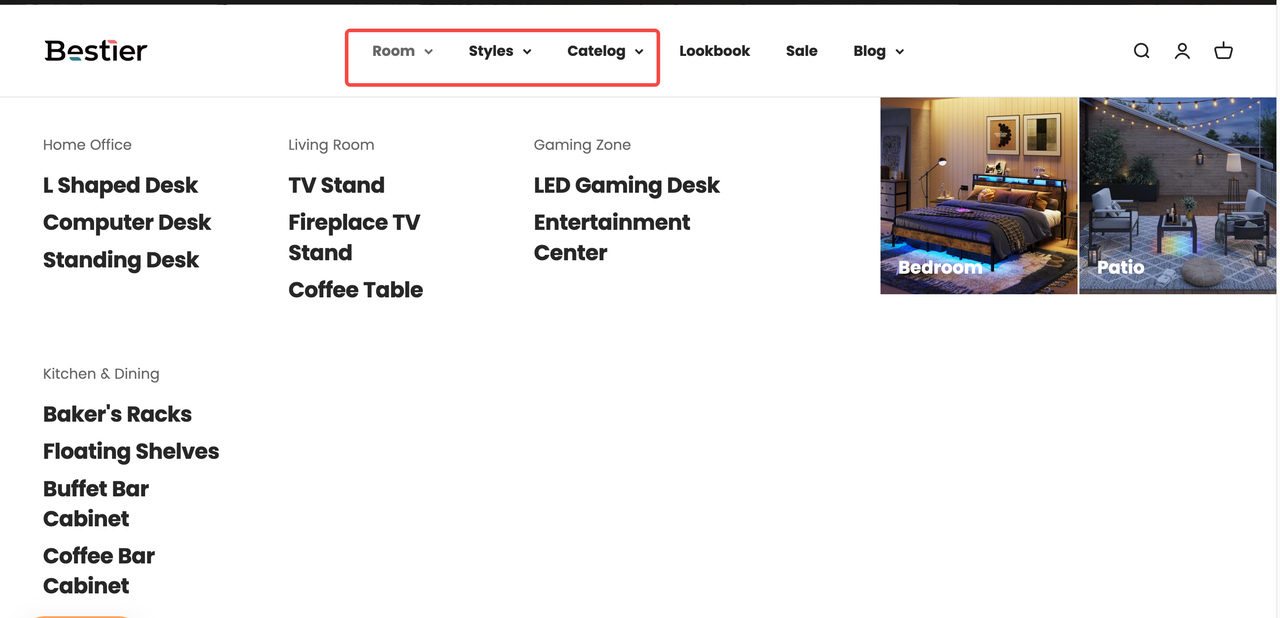Click the search magnifier icon
Viewport: 1280px width, 618px height.
pyautogui.click(x=1141, y=51)
